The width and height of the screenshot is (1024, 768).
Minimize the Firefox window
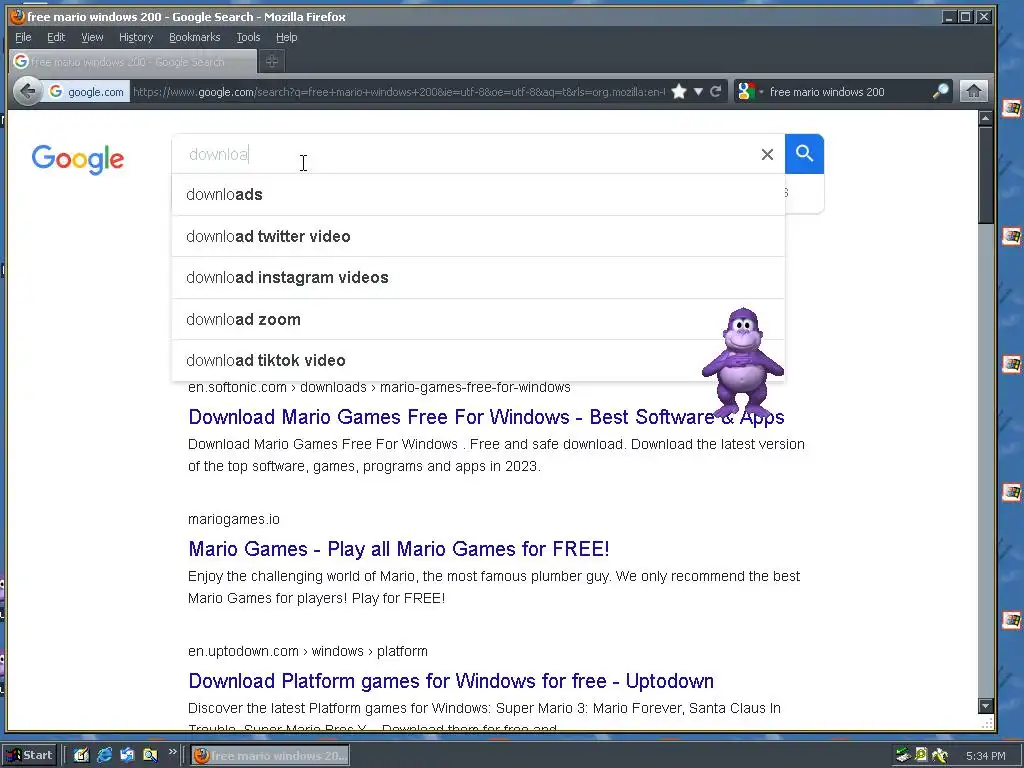949,17
